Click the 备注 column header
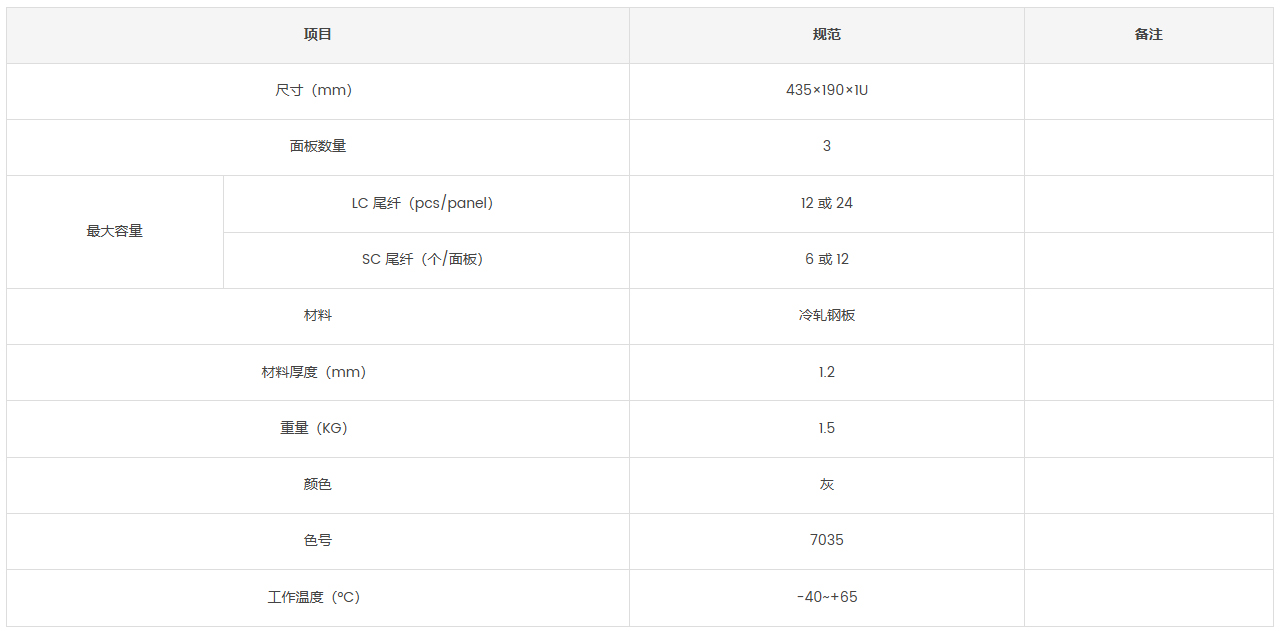 pyautogui.click(x=1149, y=35)
